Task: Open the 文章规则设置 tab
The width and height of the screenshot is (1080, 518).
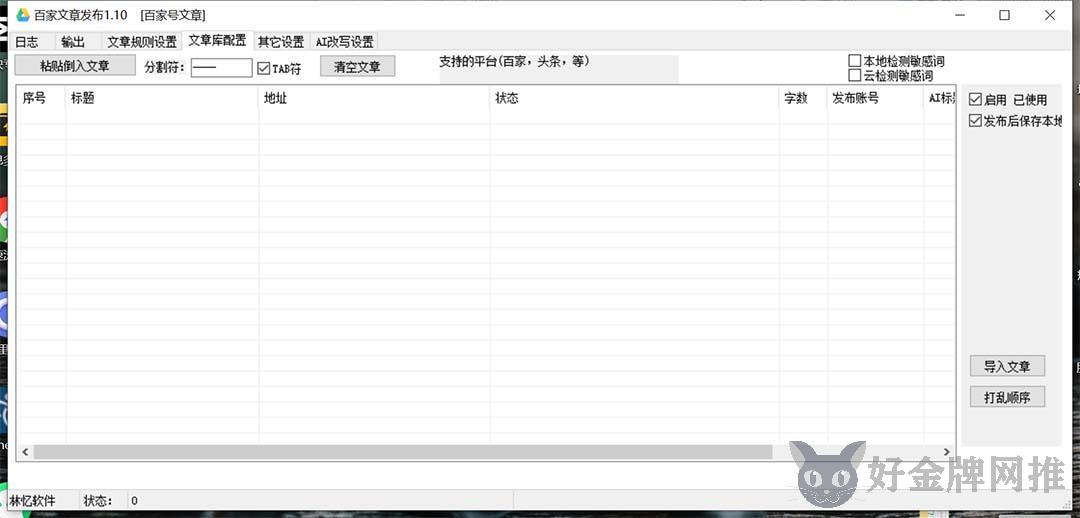Action: [x=142, y=41]
